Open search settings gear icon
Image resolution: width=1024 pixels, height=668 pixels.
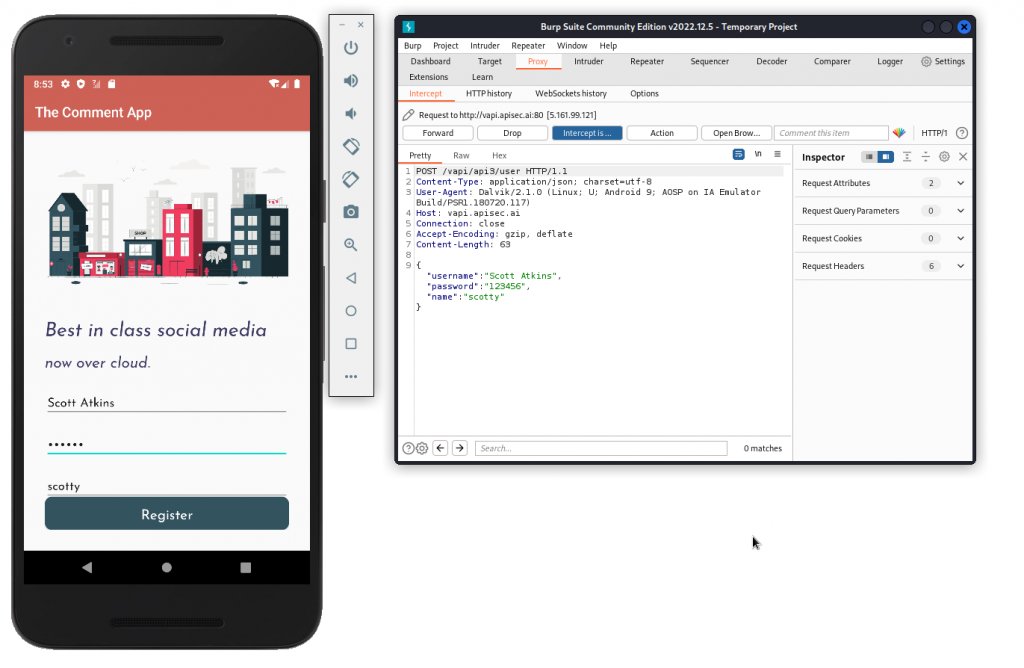click(422, 448)
